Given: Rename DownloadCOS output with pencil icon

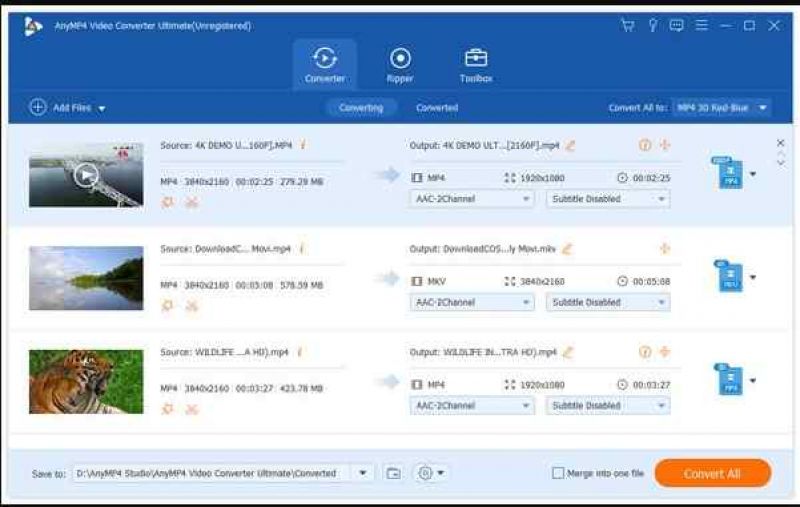Looking at the screenshot, I should pos(567,249).
